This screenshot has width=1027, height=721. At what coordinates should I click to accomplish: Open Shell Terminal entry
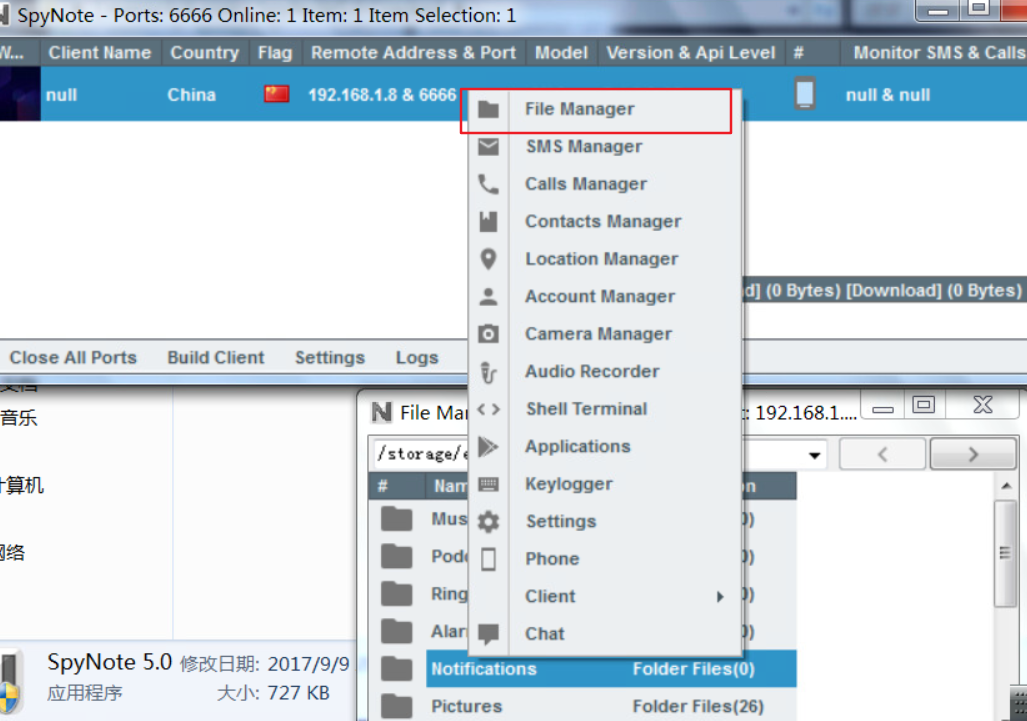click(x=606, y=409)
